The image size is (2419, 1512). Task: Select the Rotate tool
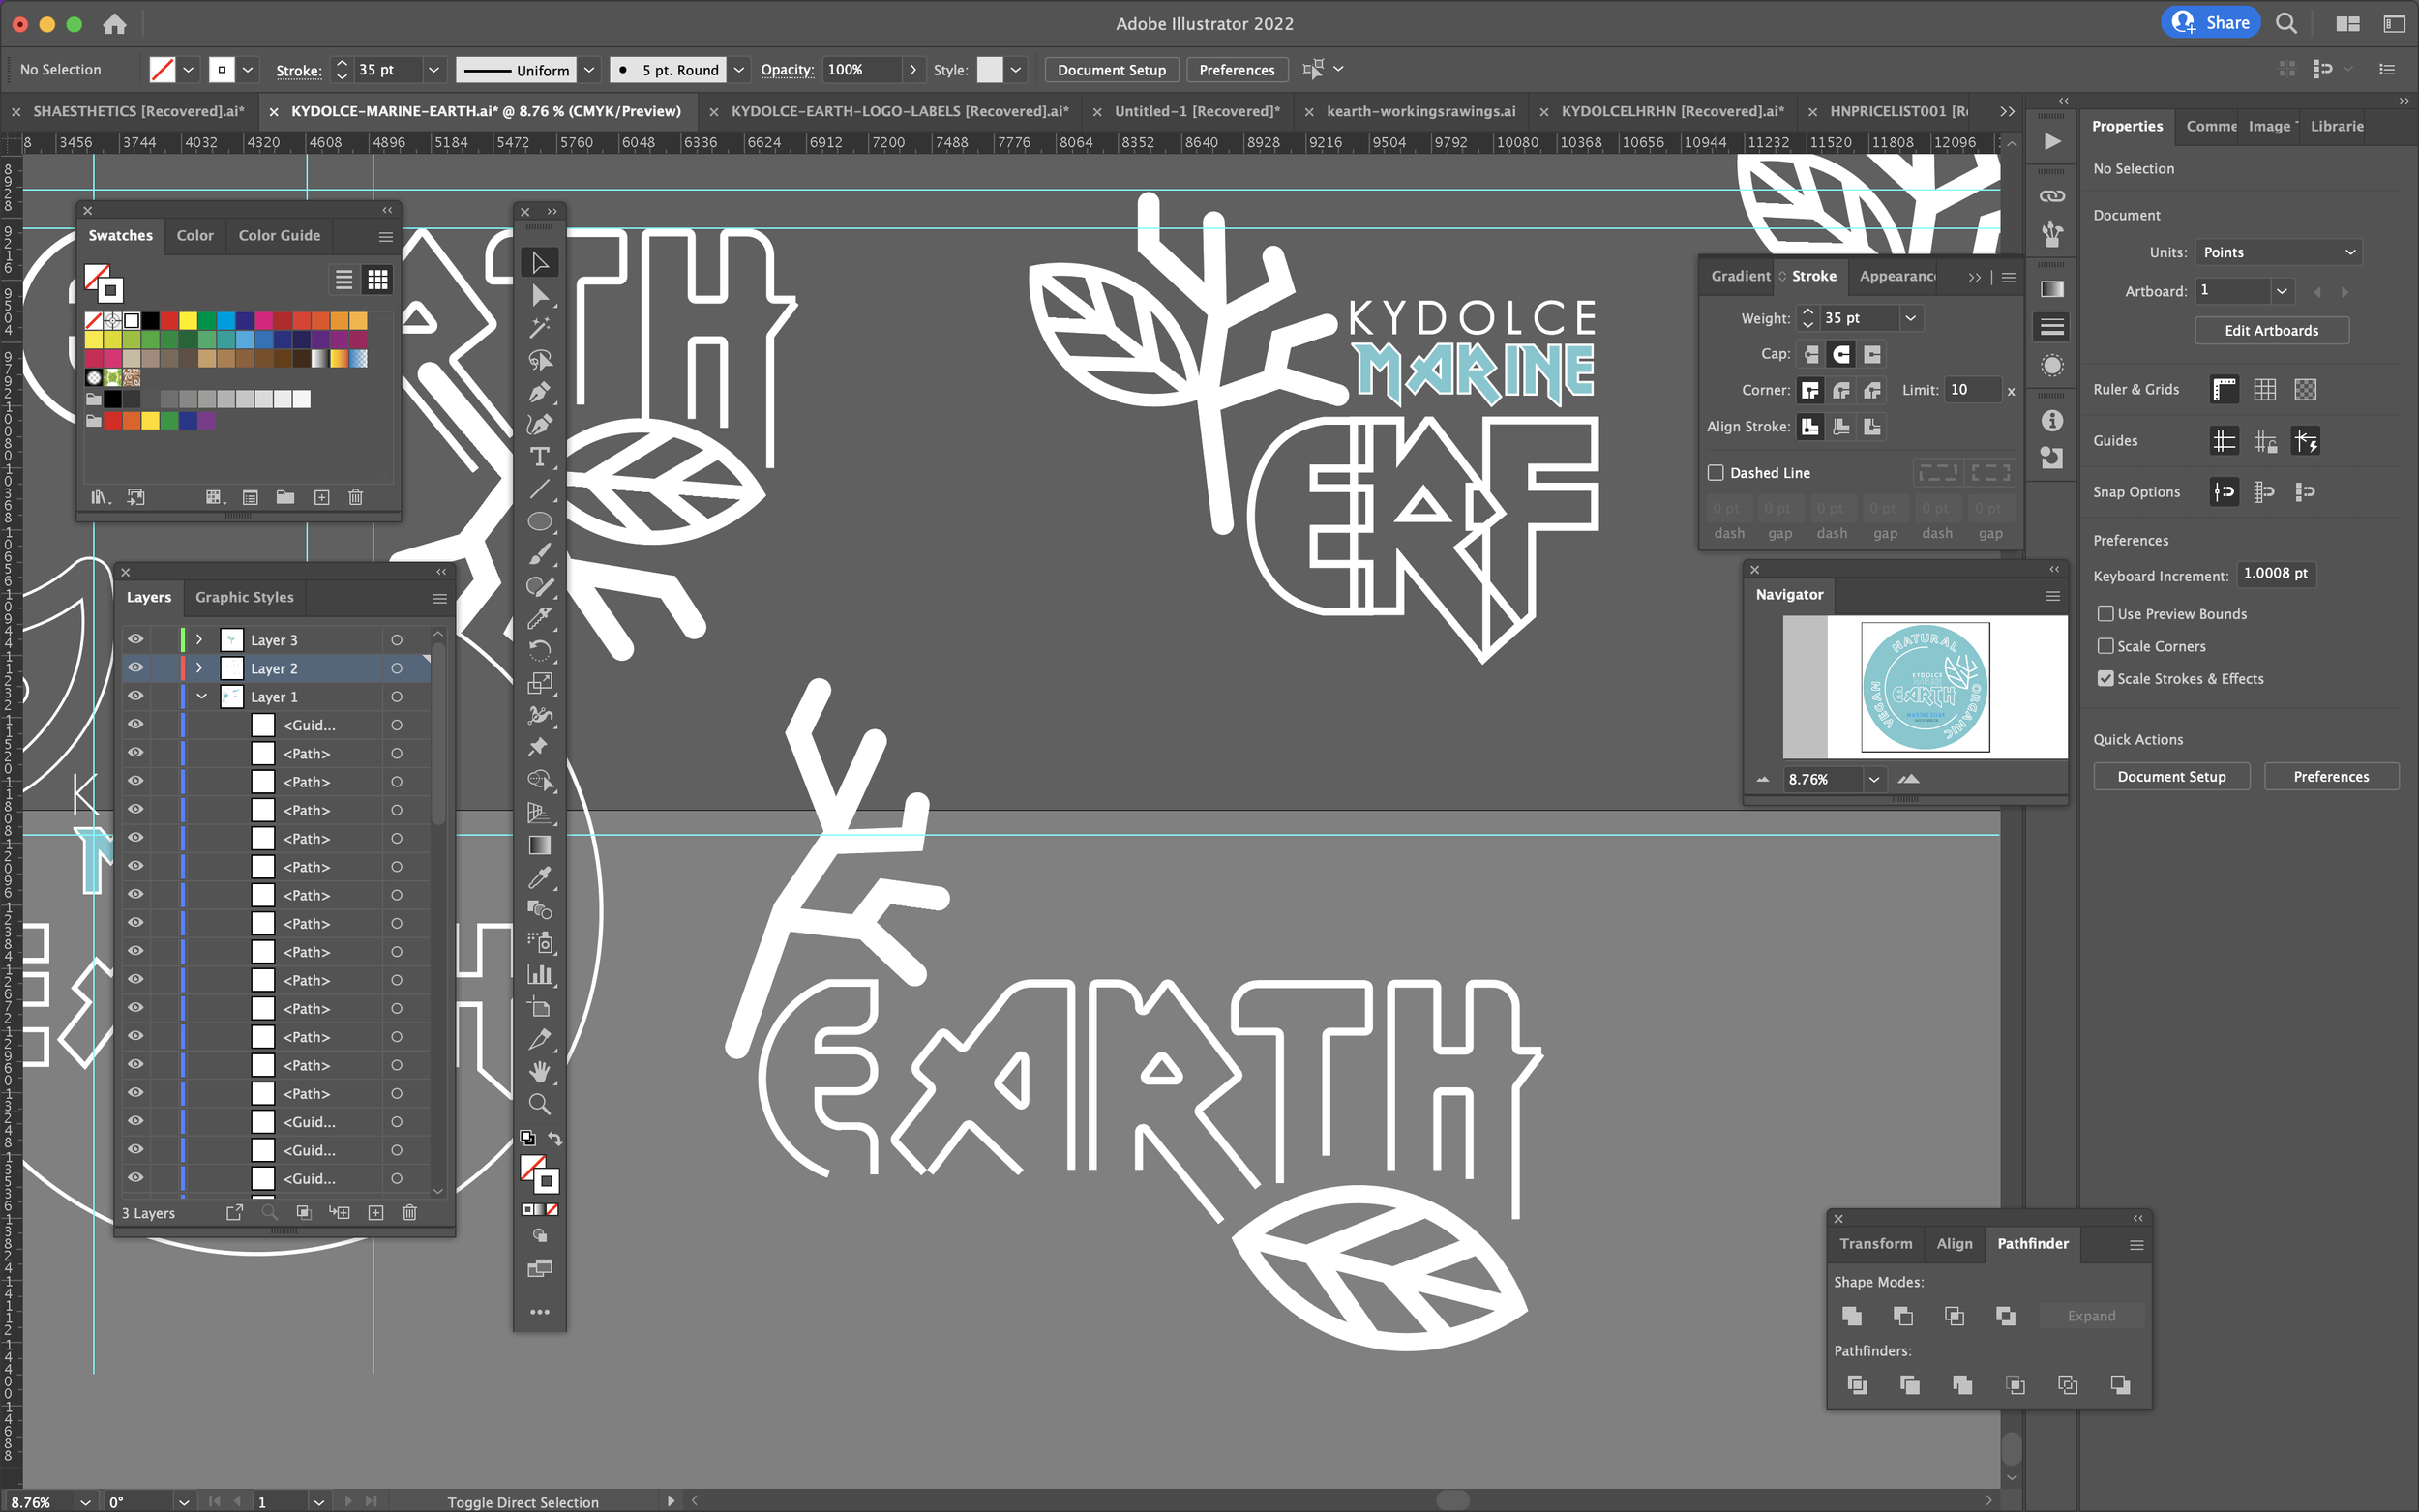(539, 650)
